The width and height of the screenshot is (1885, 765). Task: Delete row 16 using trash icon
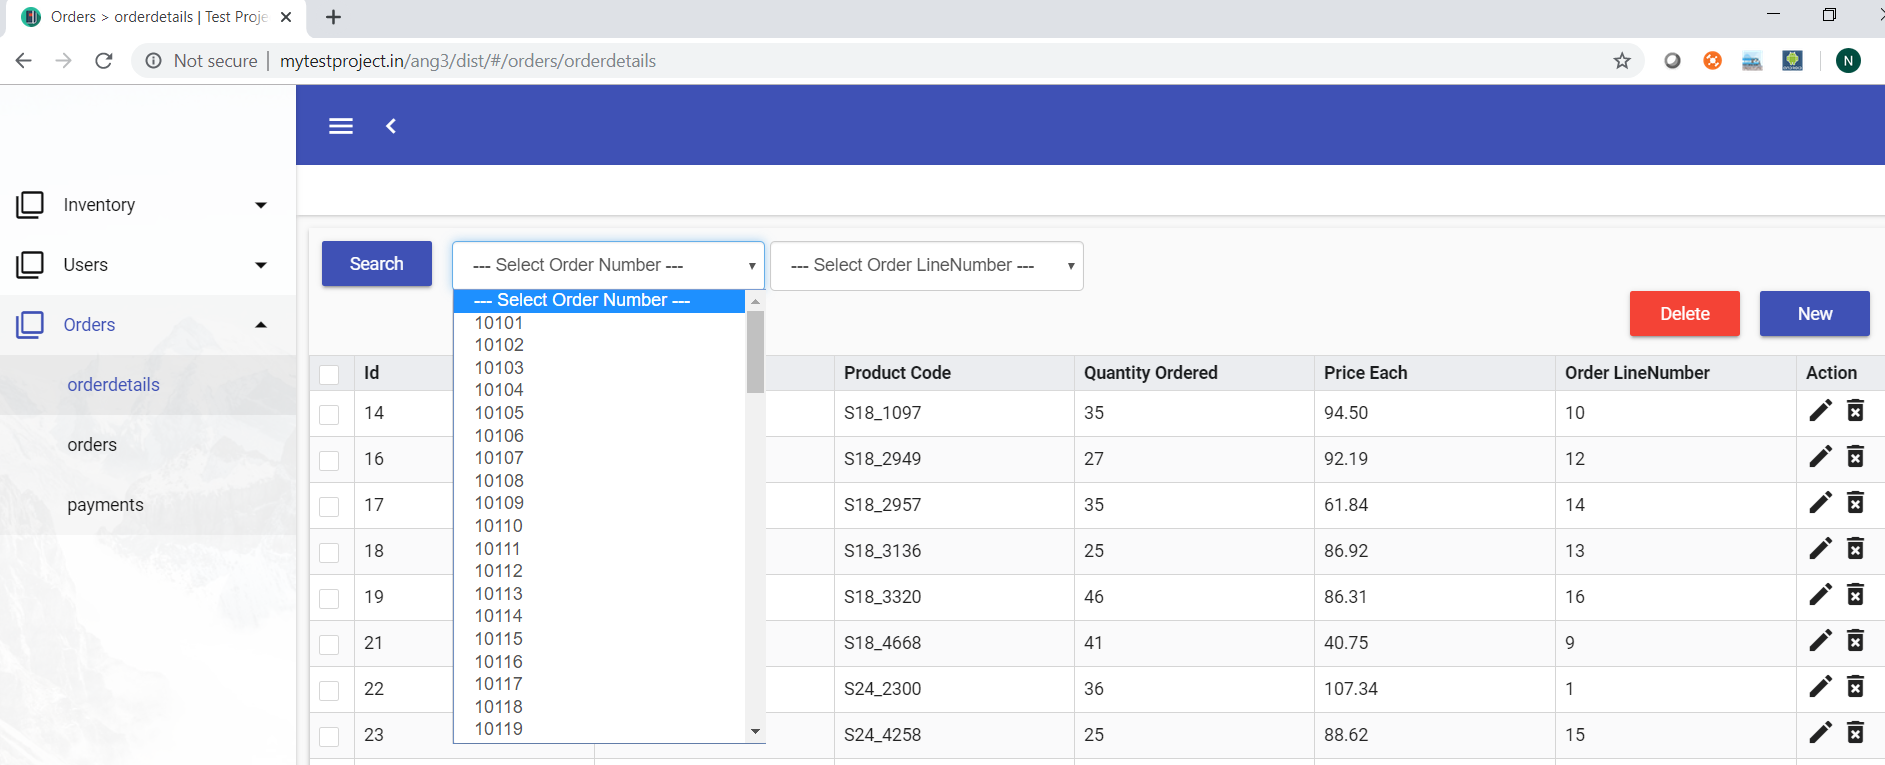tap(1855, 457)
